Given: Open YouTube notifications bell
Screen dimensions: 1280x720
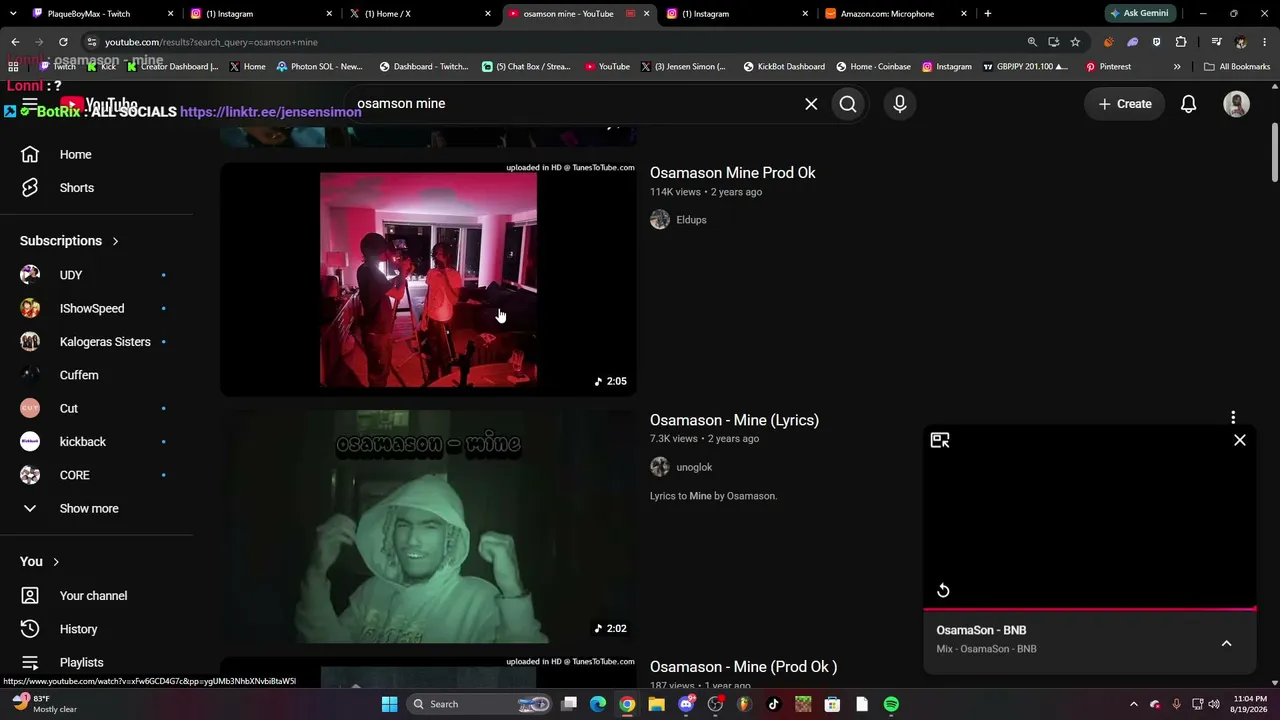Looking at the screenshot, I should [1189, 104].
